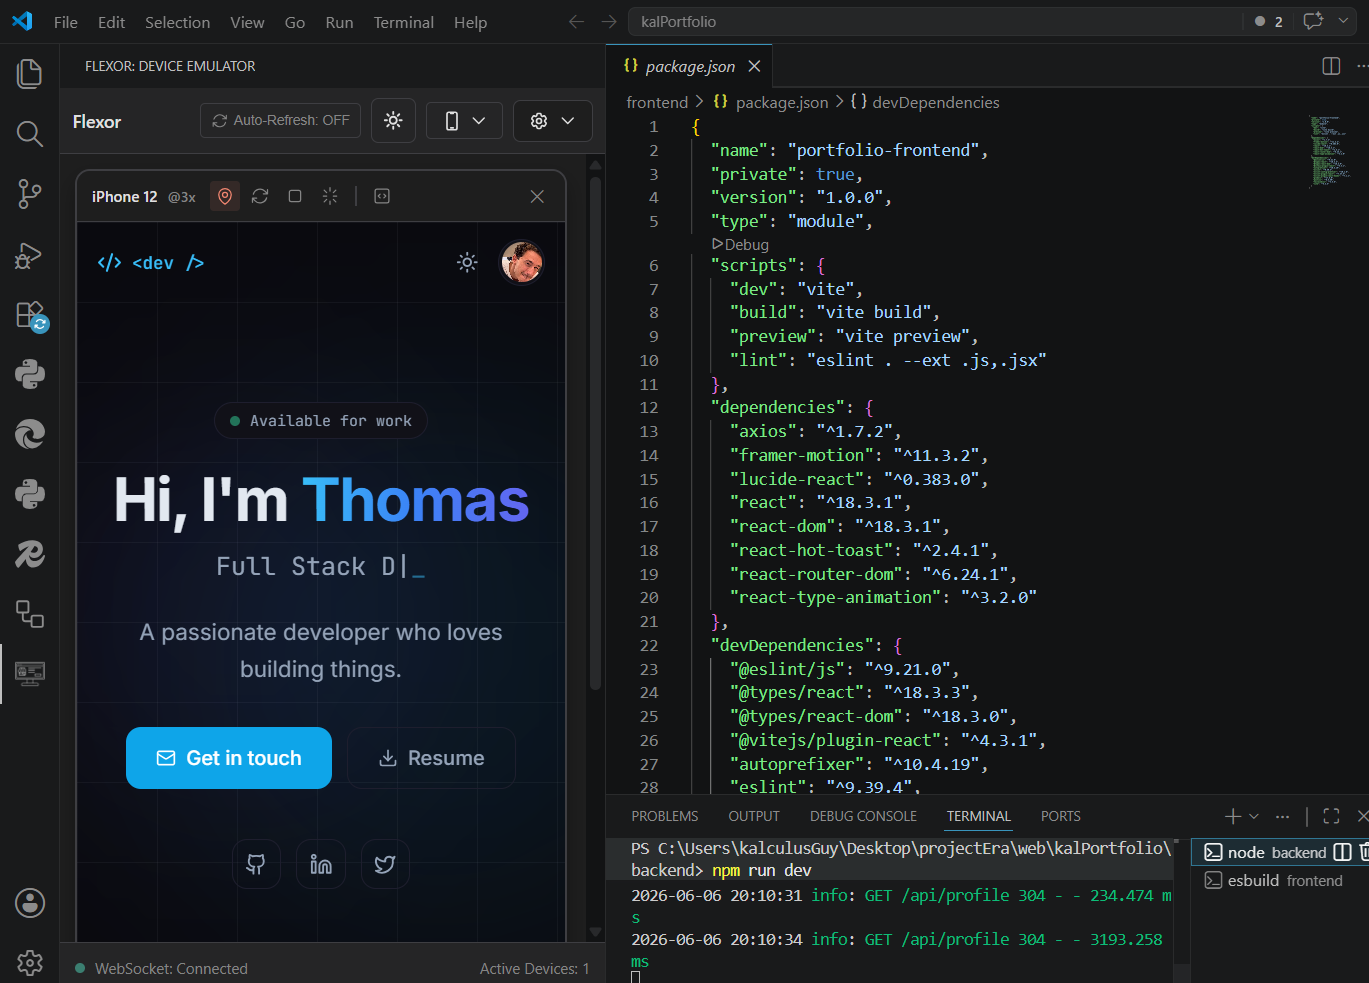1369x983 pixels.
Task: Open the Microsoft Edge tools icon in the activity bar
Action: [x=30, y=435]
